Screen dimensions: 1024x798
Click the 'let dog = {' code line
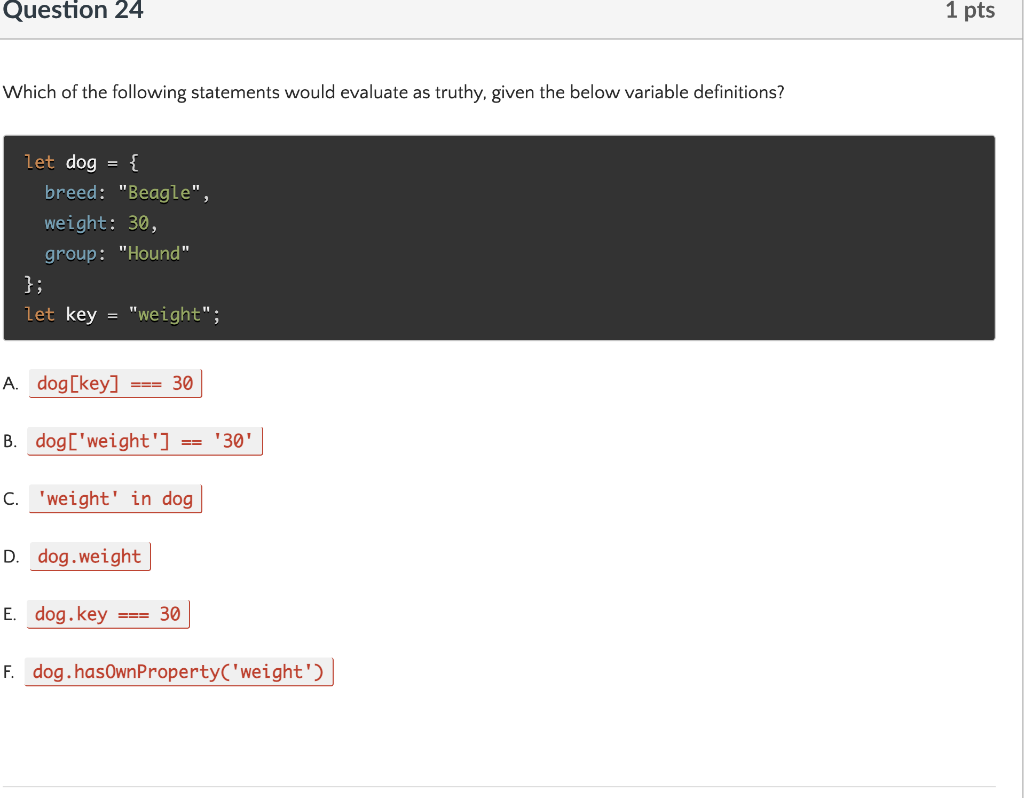click(x=81, y=162)
